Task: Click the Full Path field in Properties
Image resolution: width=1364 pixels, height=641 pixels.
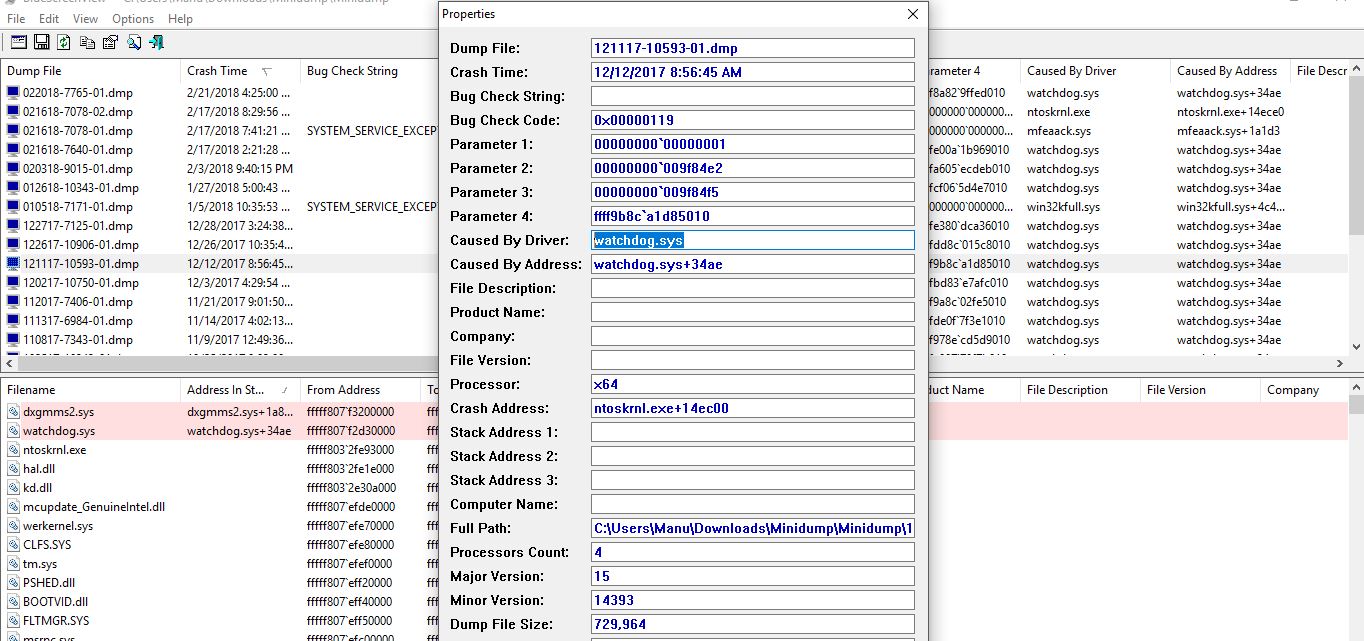Action: tap(753, 528)
